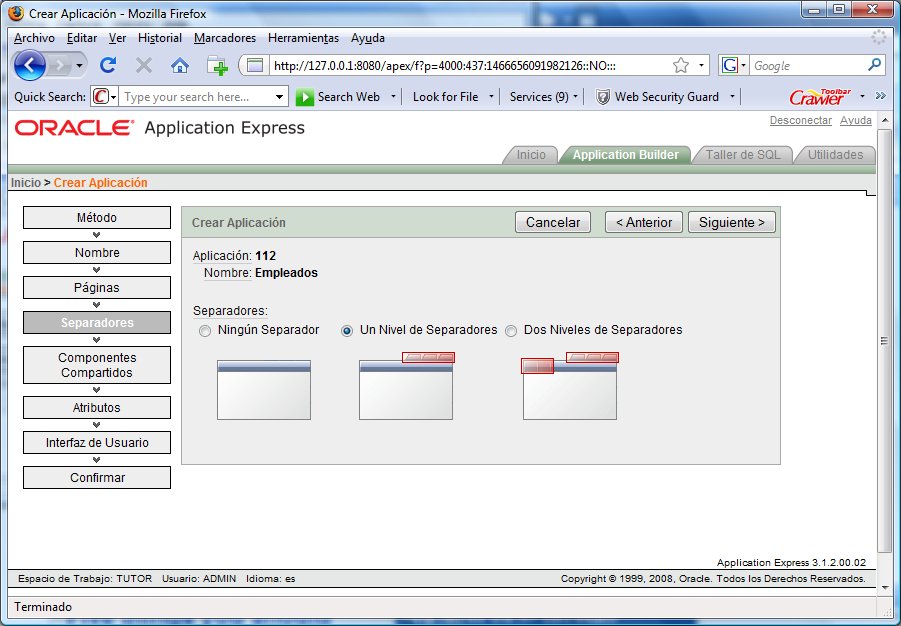Viewport: 901px width, 626px height.
Task: Click the Oracle logo
Action: coord(74,128)
